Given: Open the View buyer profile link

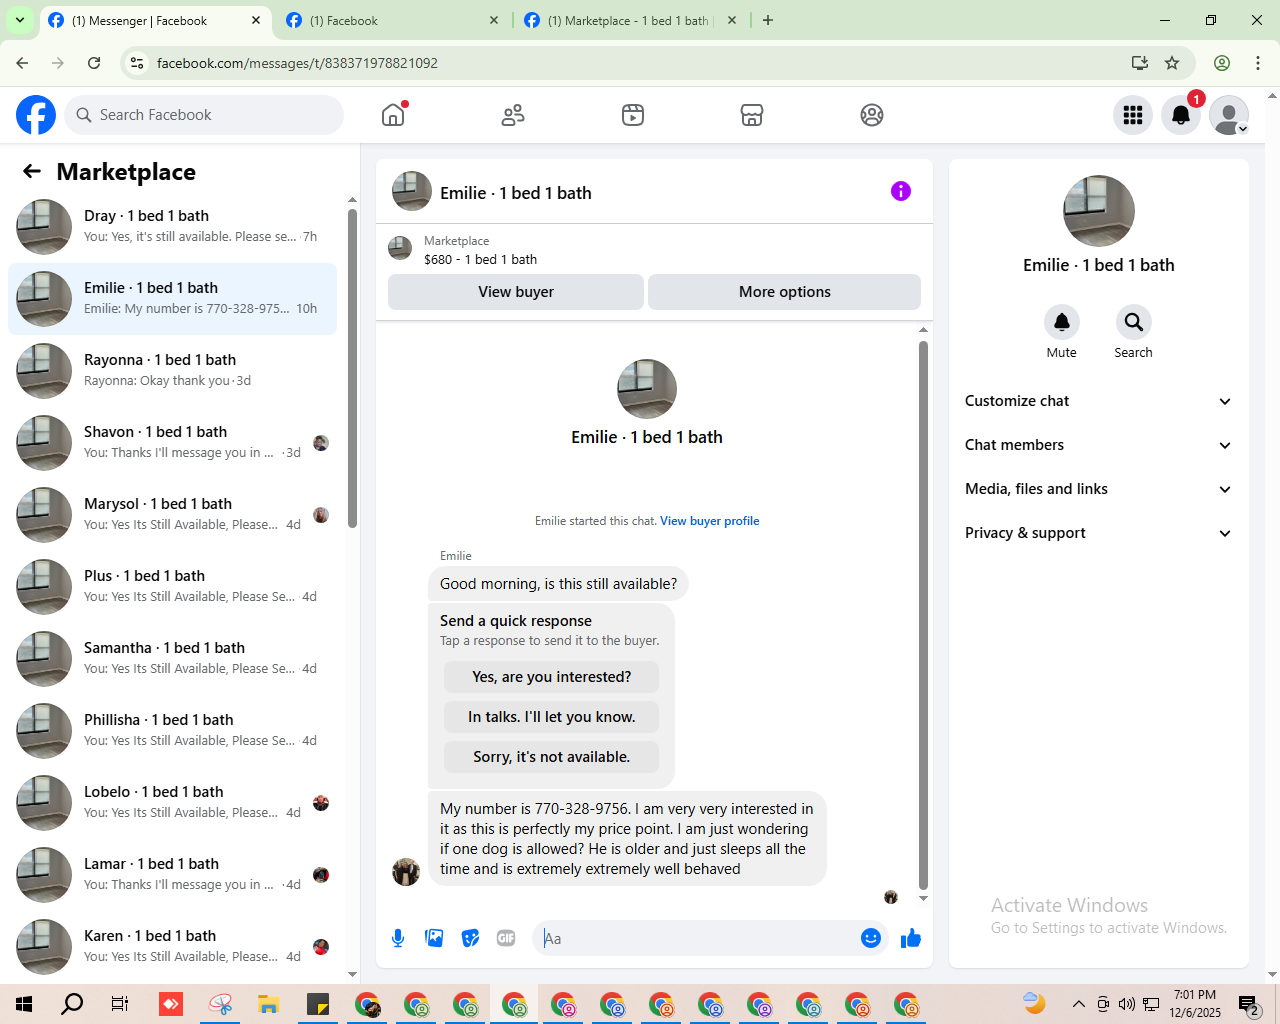Looking at the screenshot, I should point(710,521).
